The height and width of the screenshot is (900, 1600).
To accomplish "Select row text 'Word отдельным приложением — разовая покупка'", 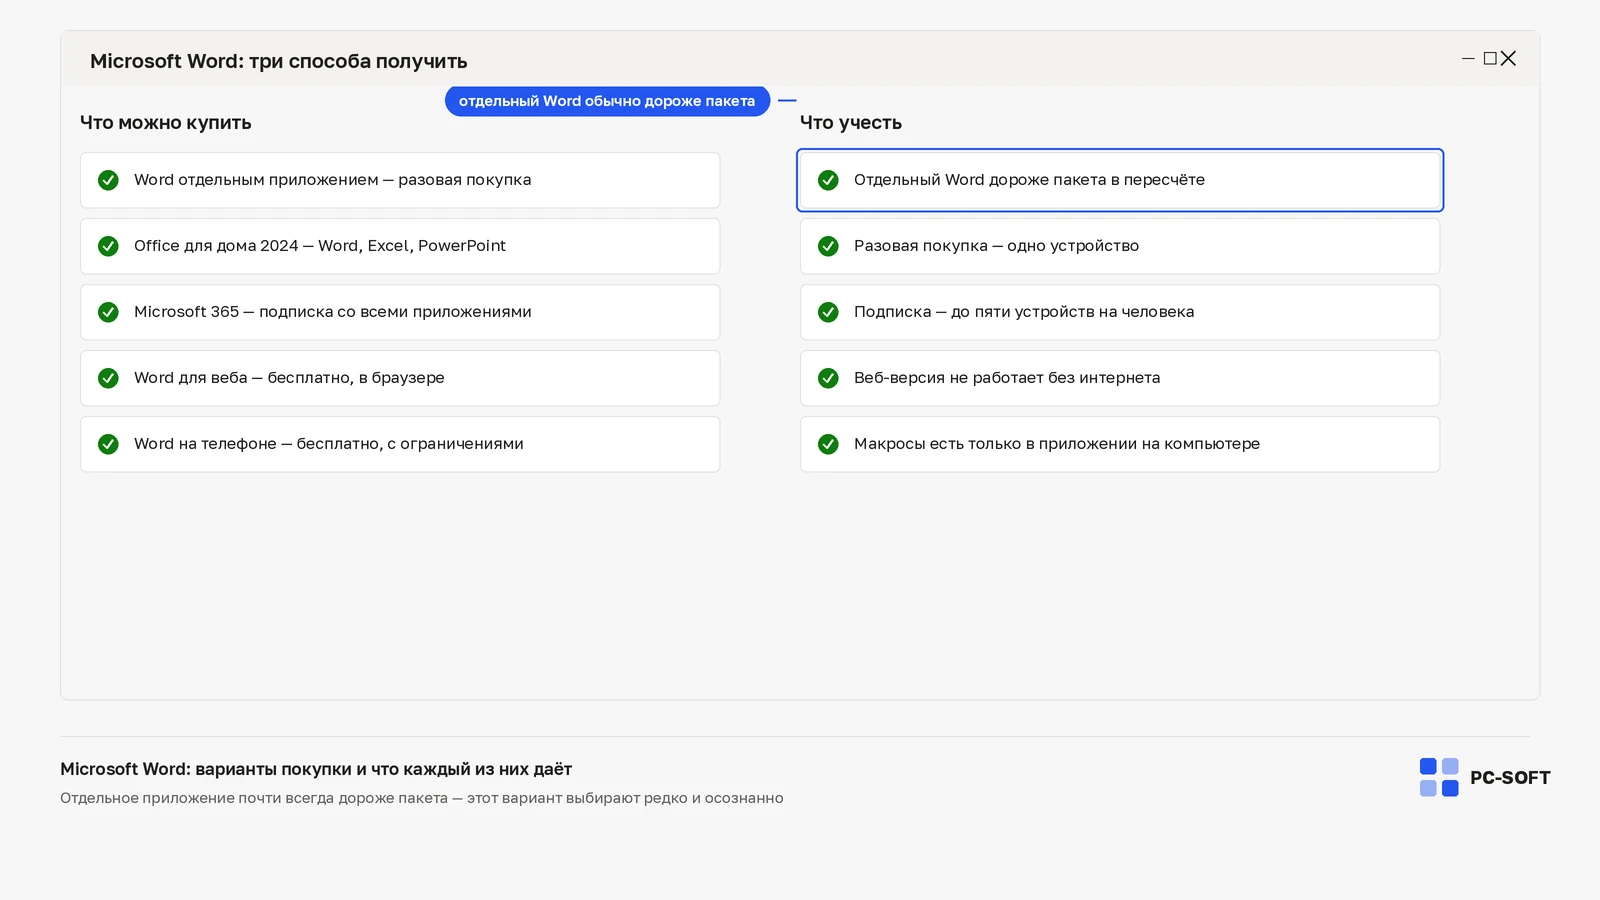I will click(x=333, y=180).
